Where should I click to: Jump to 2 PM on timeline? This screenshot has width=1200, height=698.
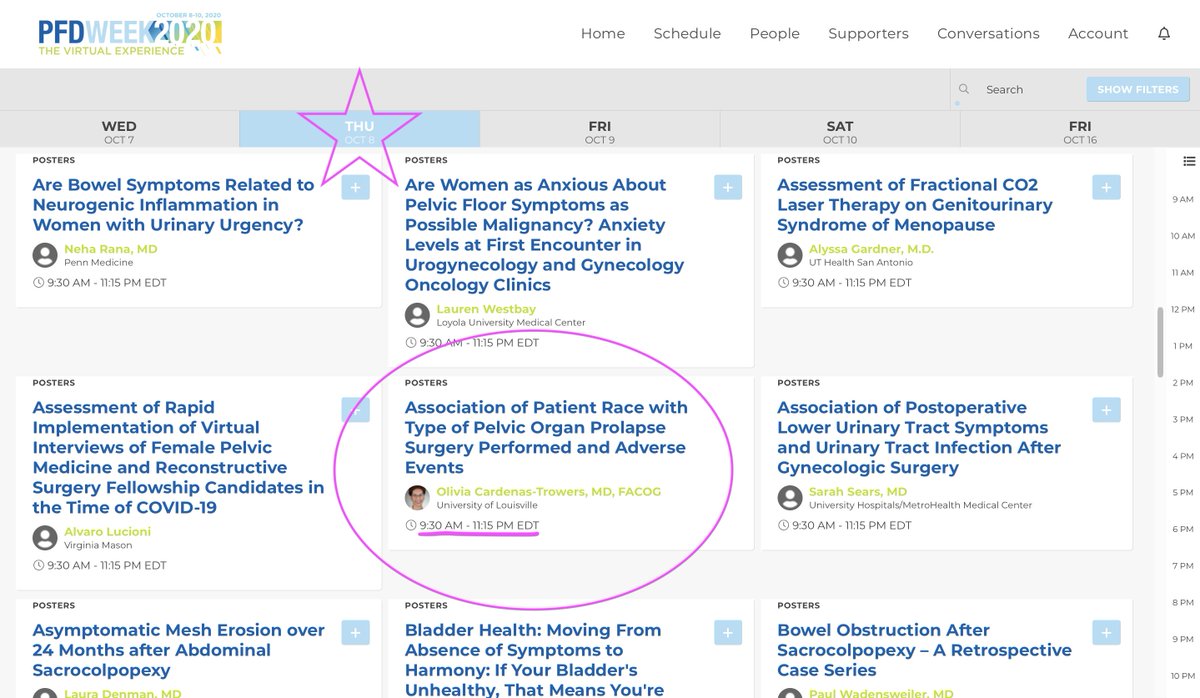tap(1182, 383)
